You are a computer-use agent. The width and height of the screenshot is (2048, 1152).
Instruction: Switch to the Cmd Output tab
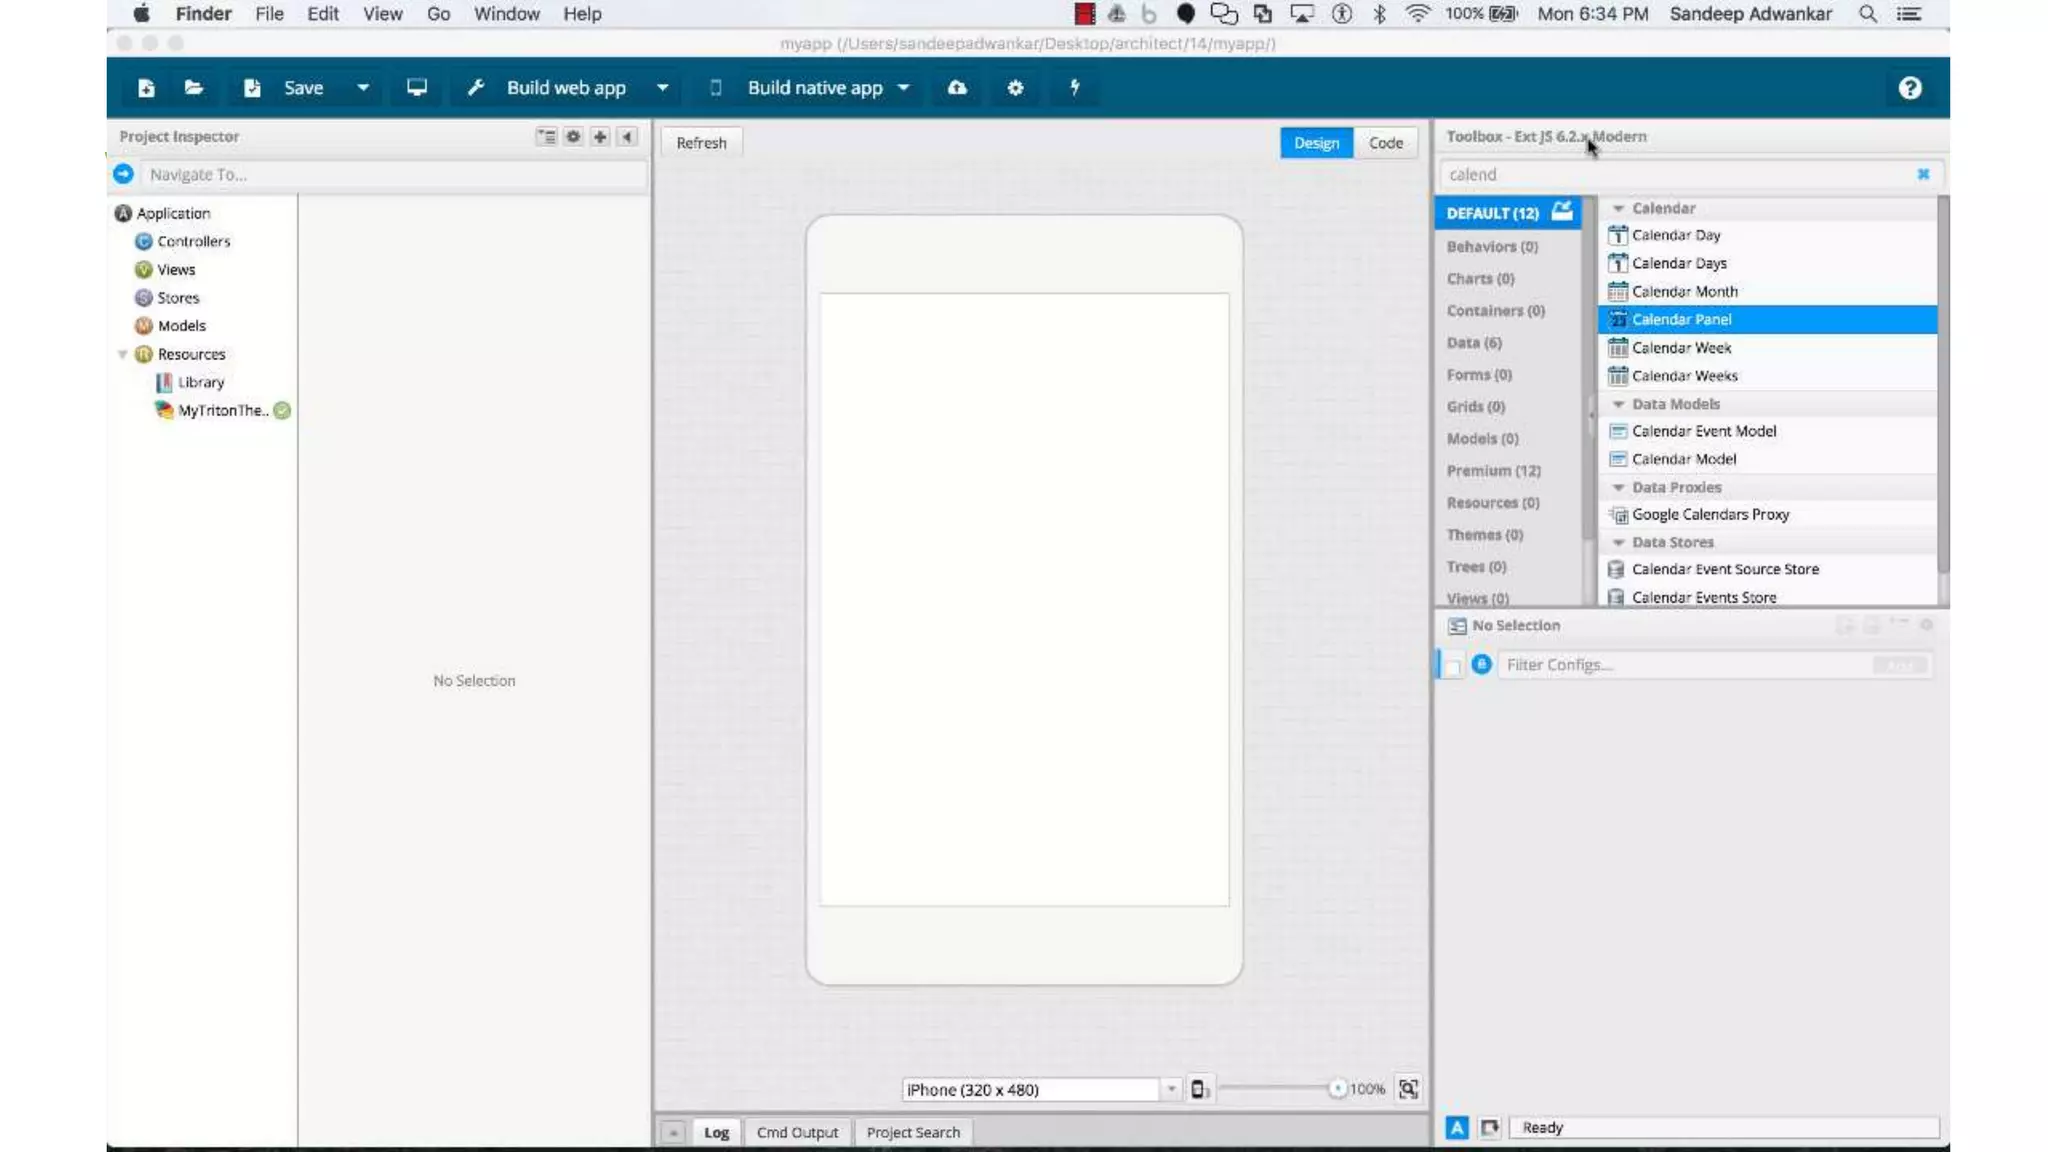pos(797,1132)
